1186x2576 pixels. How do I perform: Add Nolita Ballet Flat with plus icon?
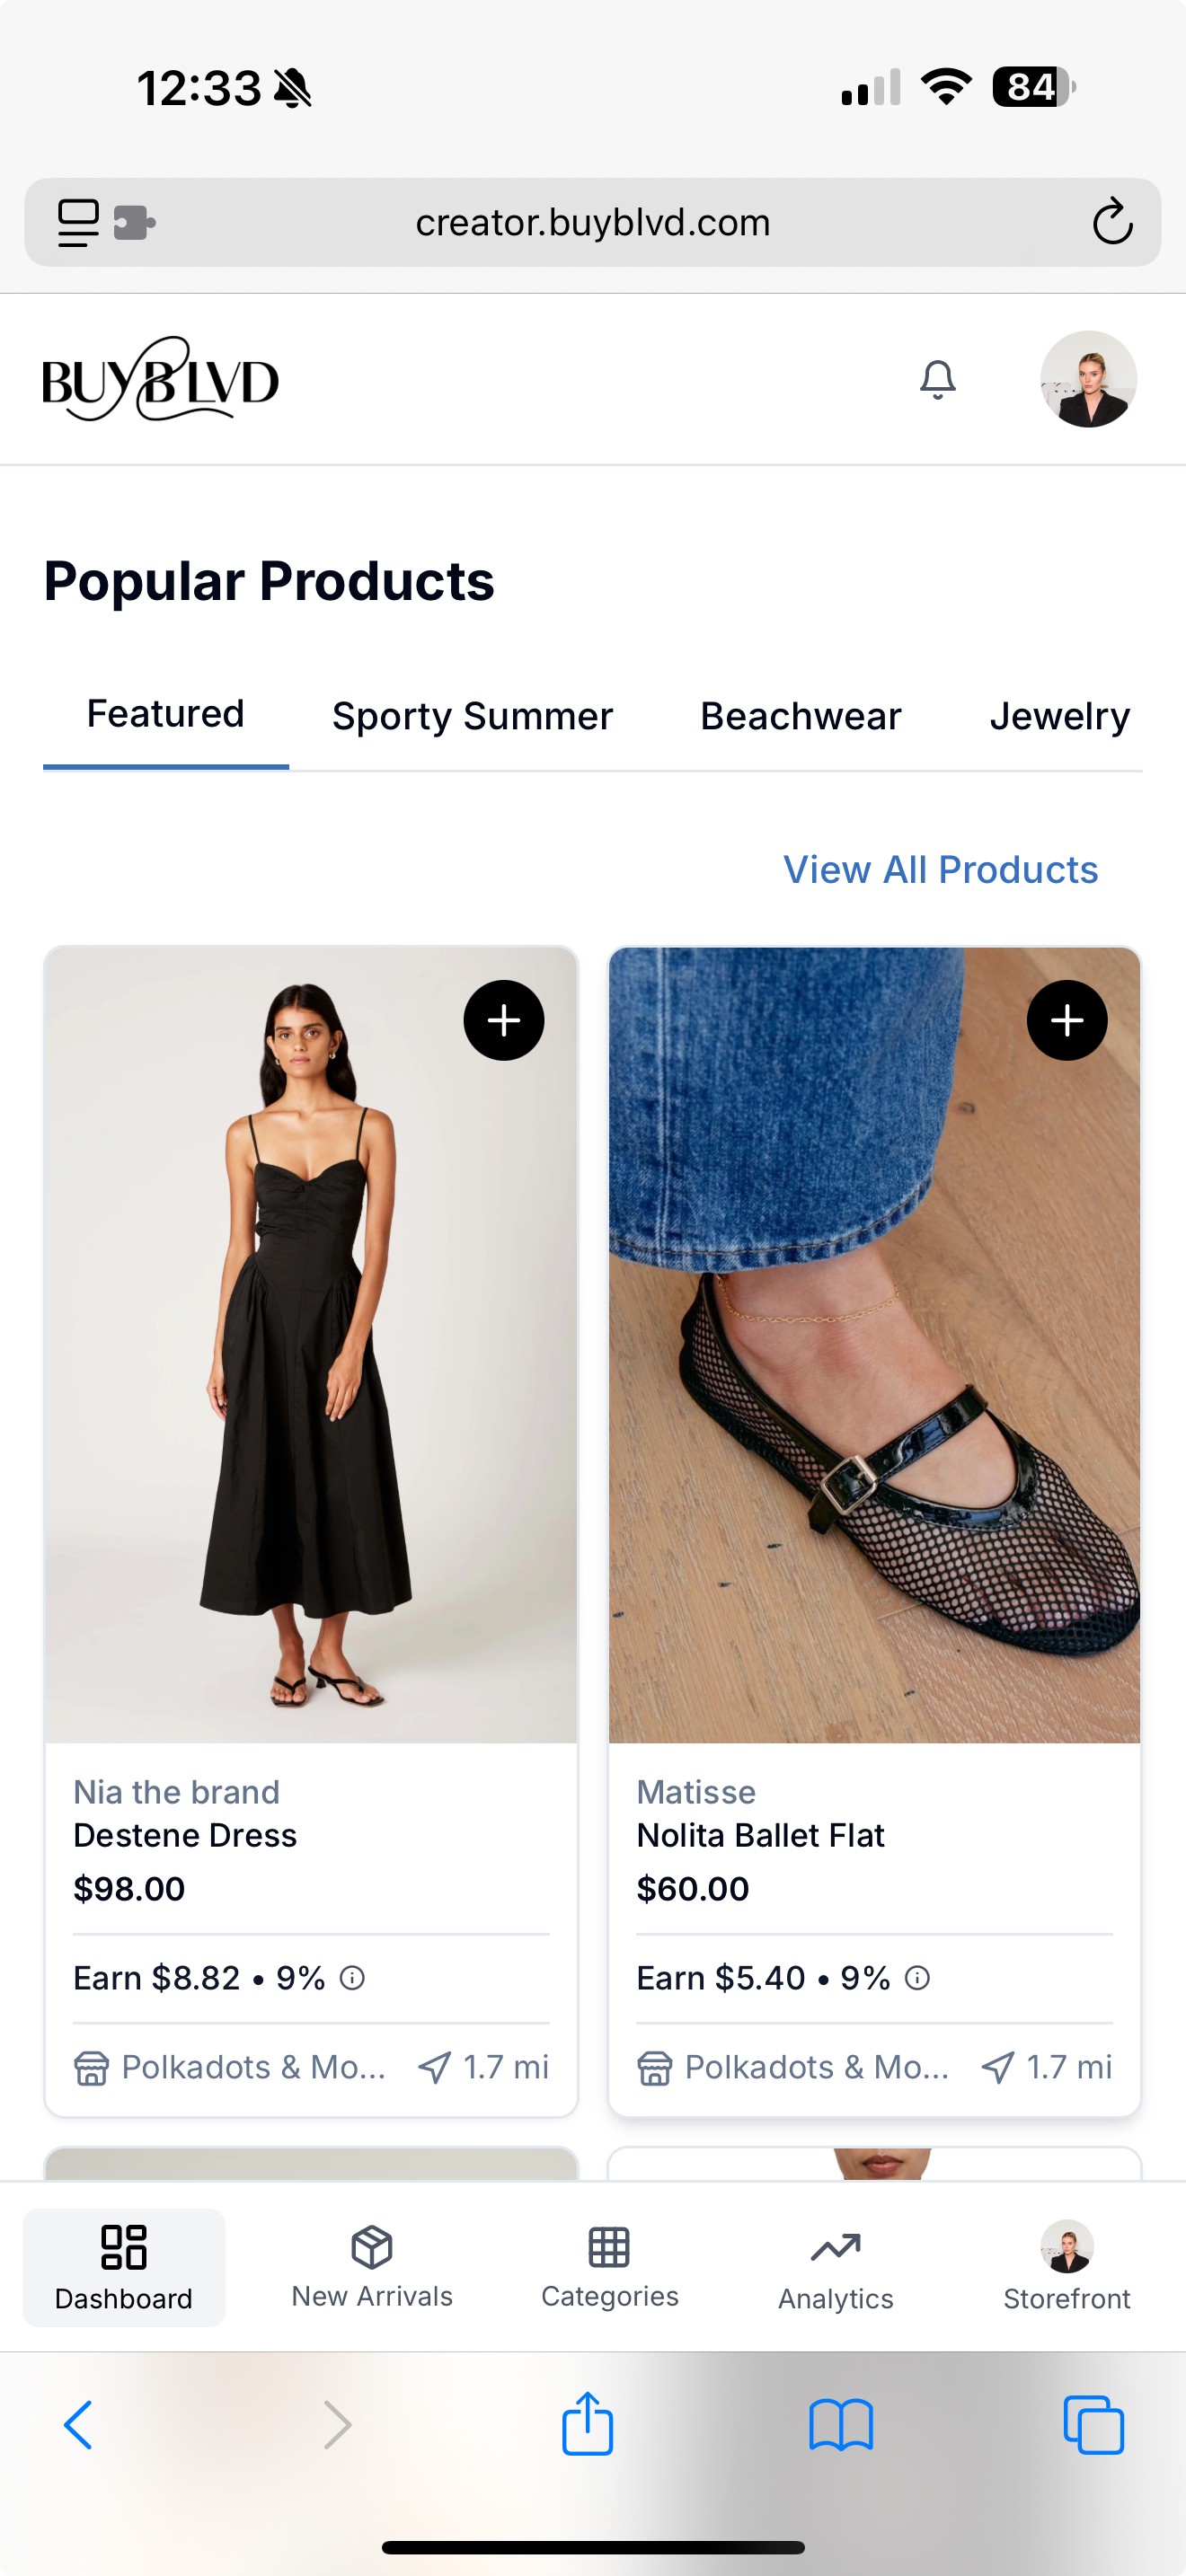(x=1067, y=1020)
